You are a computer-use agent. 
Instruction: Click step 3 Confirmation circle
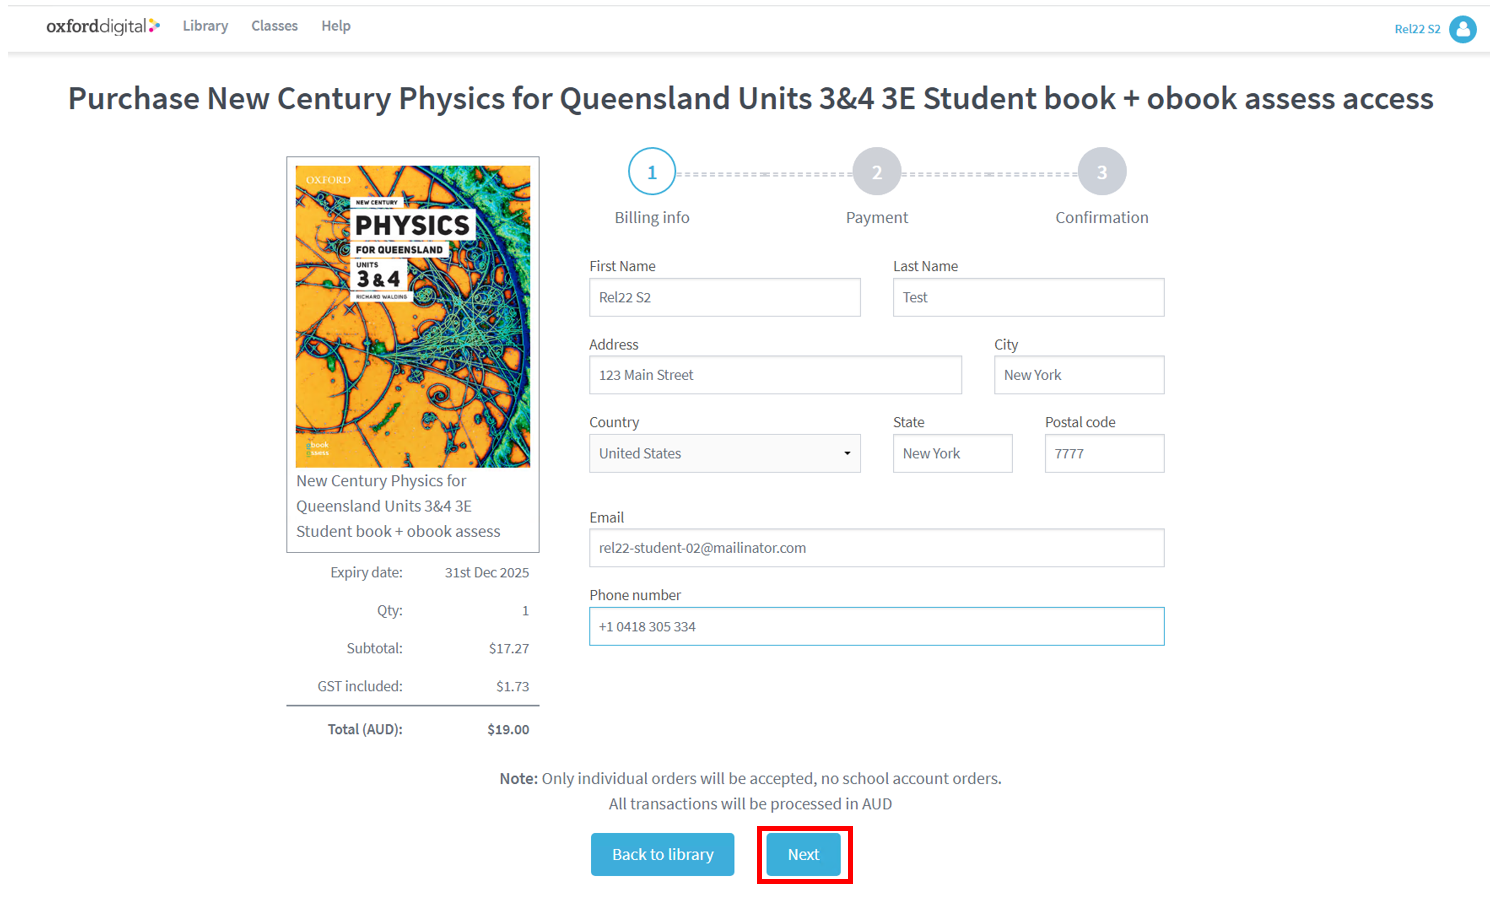click(1102, 172)
